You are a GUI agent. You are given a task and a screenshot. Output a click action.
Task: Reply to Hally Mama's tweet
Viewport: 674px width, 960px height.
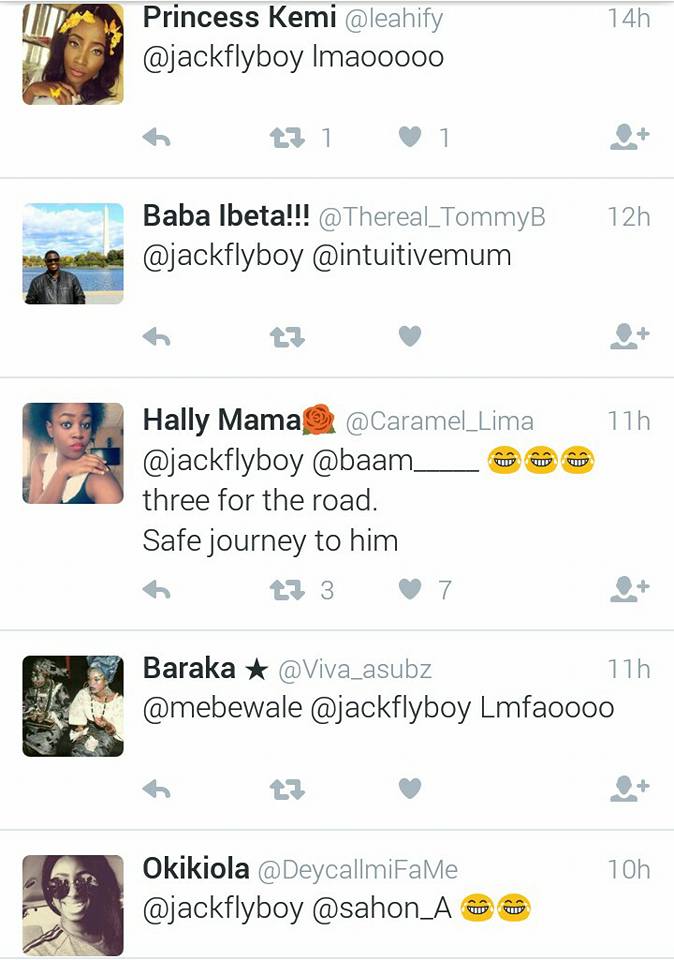point(156,590)
